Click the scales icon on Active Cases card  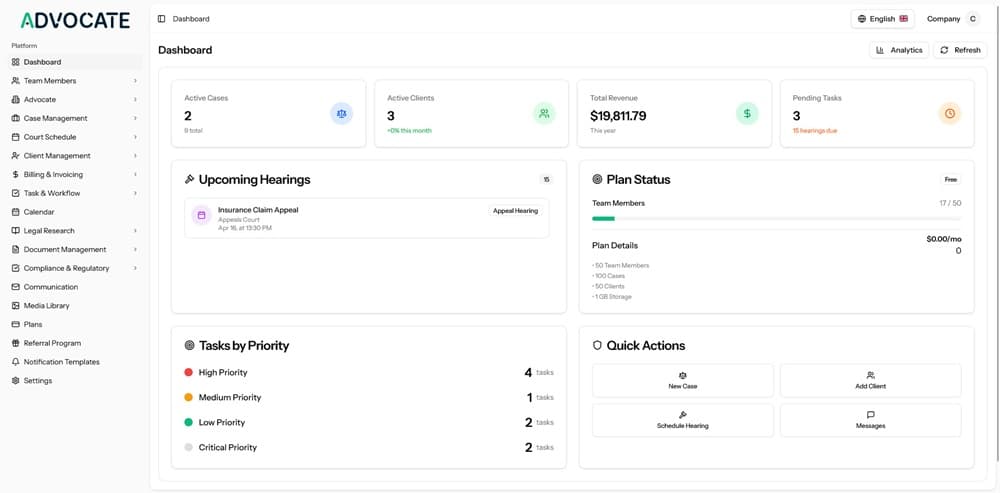[342, 114]
